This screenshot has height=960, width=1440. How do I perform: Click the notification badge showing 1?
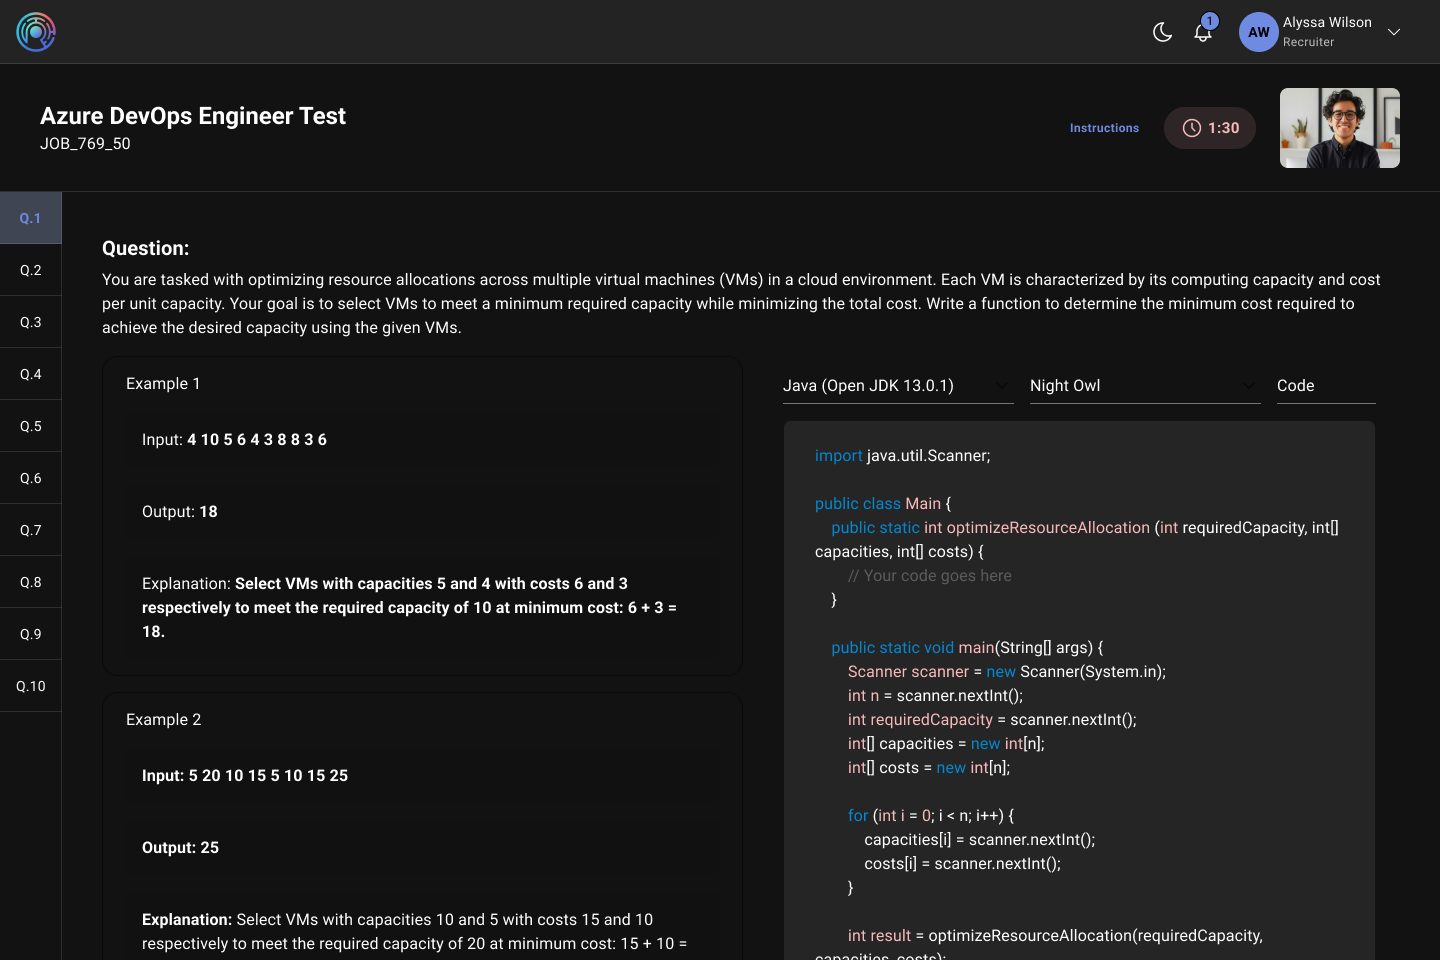1210,21
